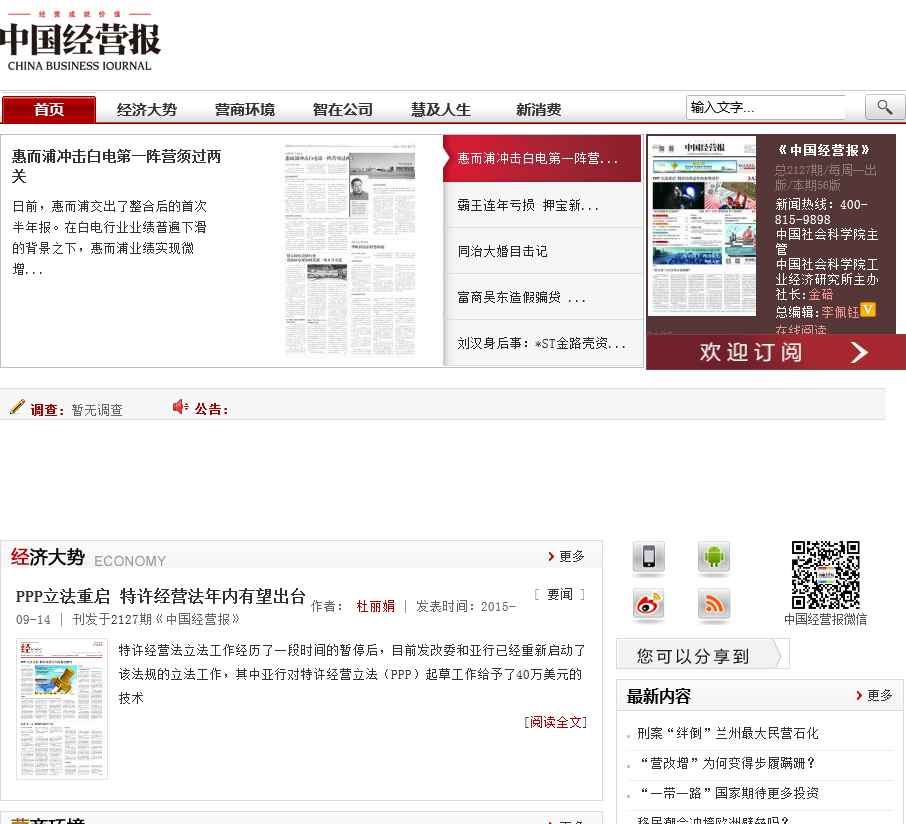Click the 最新内容 heading
Image resolution: width=906 pixels, height=824 pixels.
(x=659, y=696)
